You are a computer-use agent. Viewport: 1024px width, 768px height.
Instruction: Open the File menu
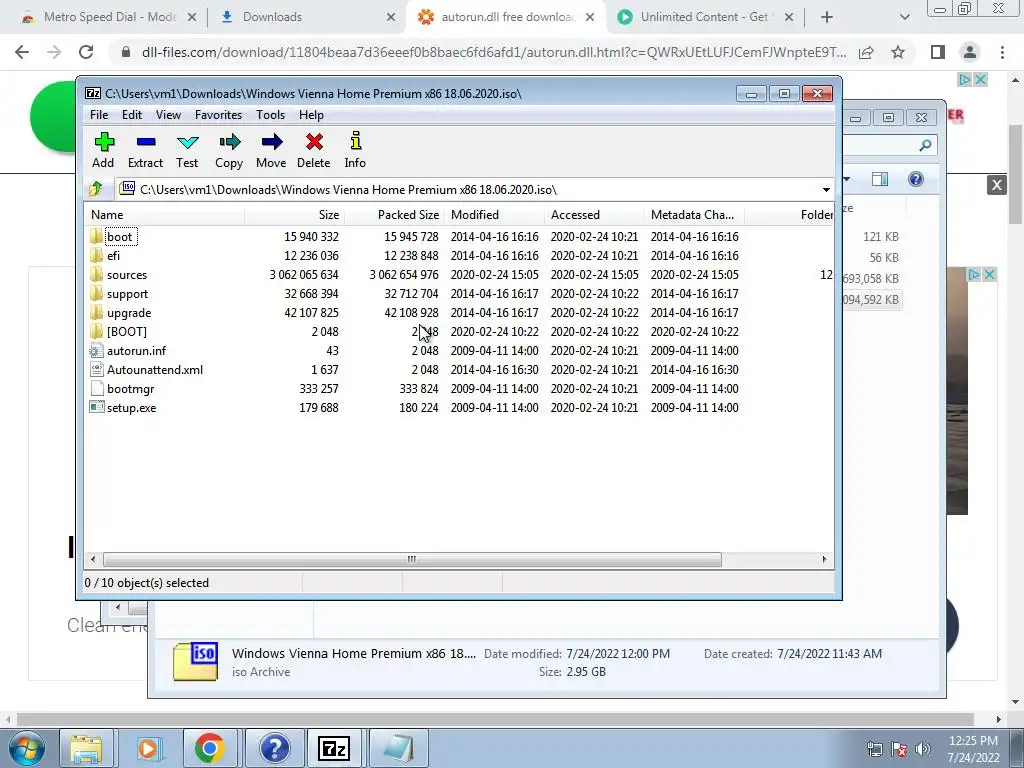[x=99, y=114]
